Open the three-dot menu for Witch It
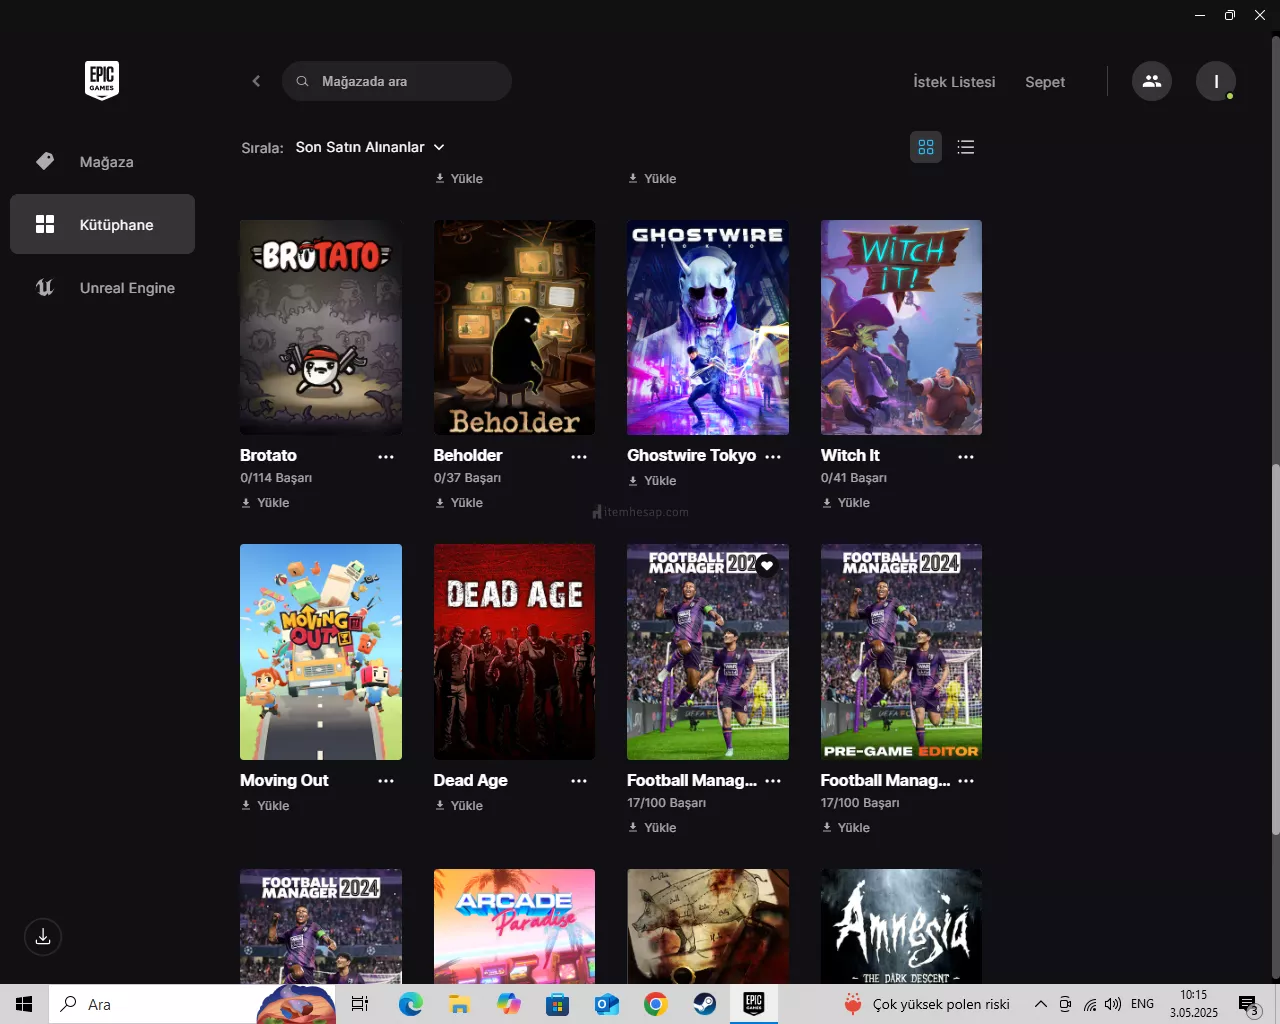 (x=965, y=457)
